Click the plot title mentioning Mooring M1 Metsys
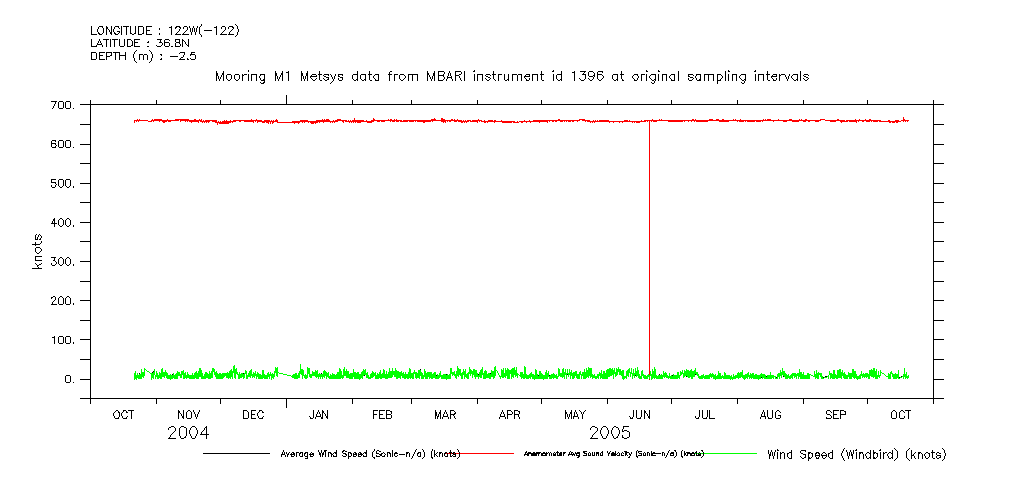The height and width of the screenshot is (504, 1009). (x=512, y=76)
